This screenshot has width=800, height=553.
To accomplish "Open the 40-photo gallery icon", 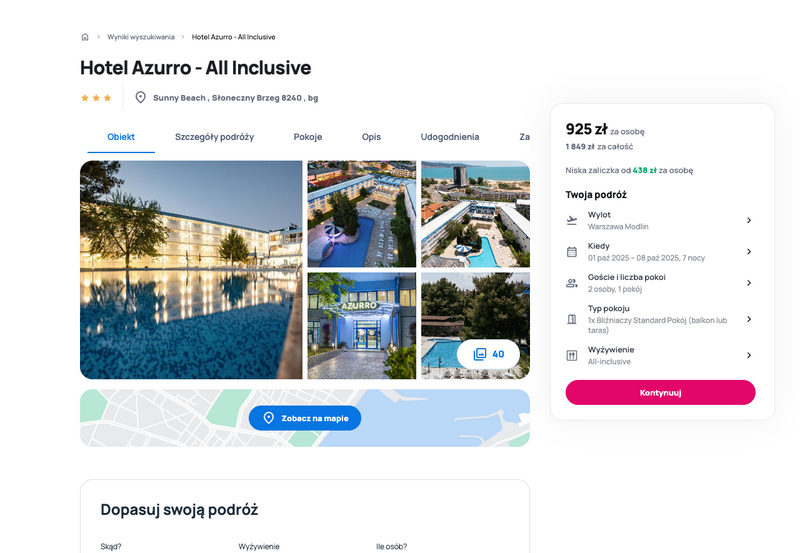I will (x=480, y=354).
